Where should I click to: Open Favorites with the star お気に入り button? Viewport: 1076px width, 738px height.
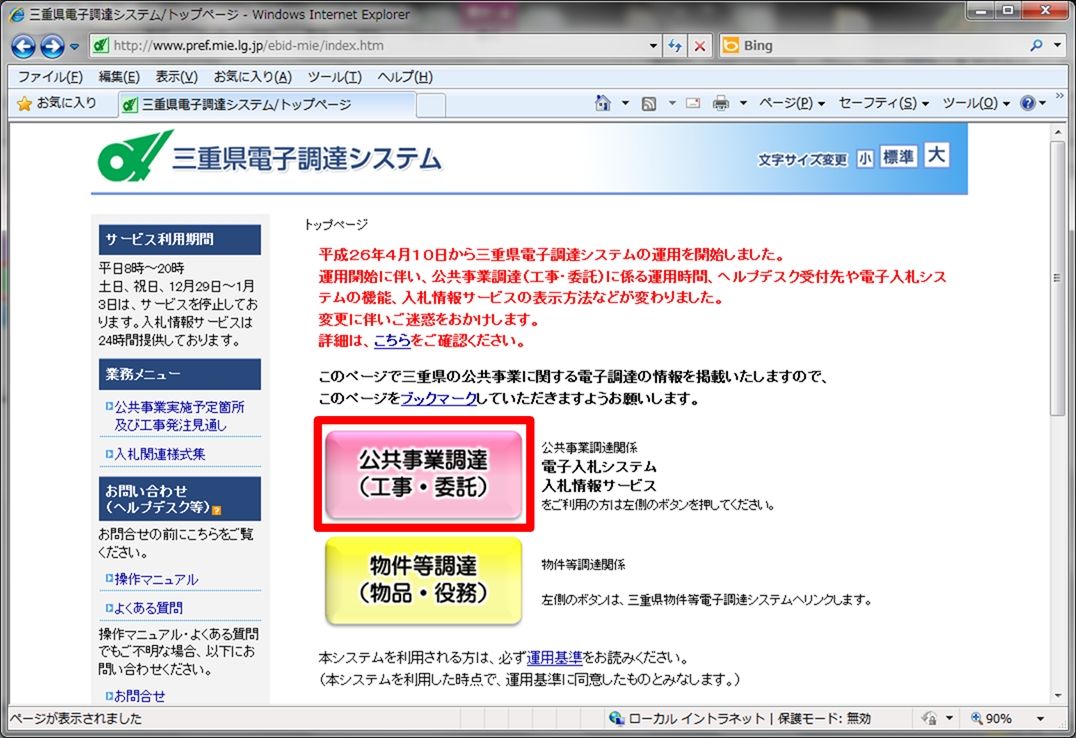click(57, 103)
